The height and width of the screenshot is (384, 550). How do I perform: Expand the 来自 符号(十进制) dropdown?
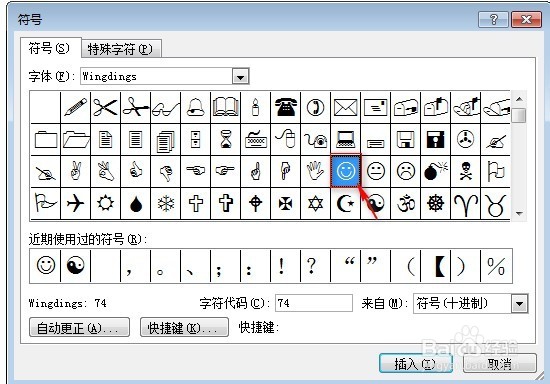(x=519, y=303)
